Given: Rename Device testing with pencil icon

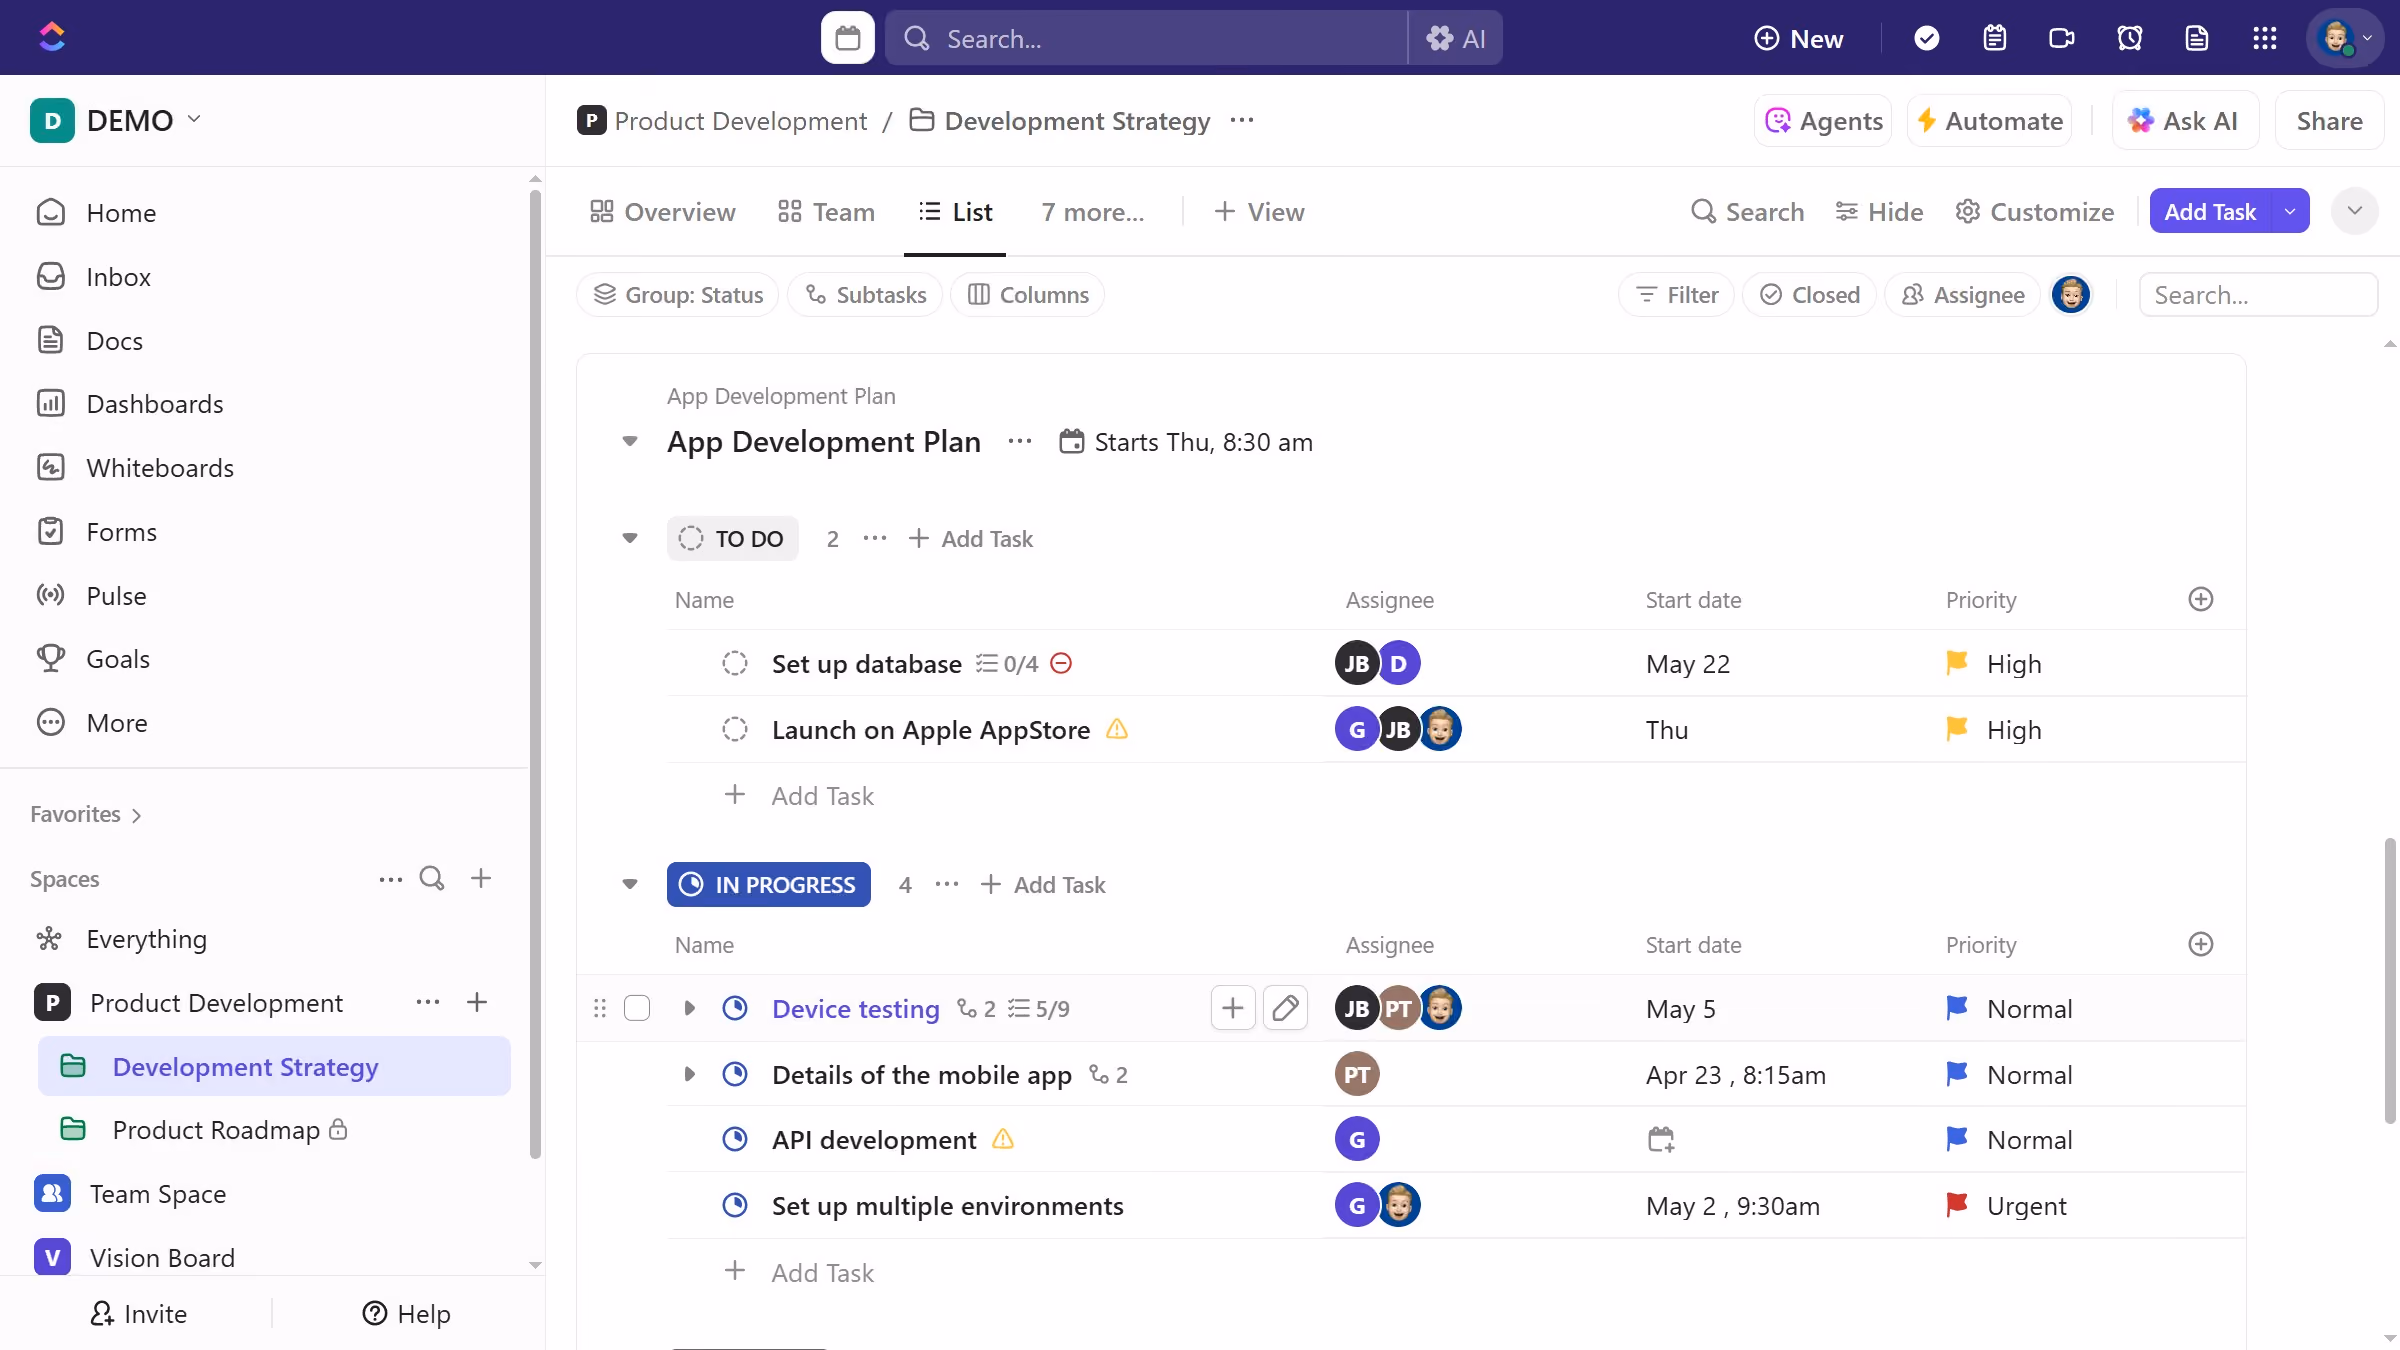Looking at the screenshot, I should coord(1285,1008).
